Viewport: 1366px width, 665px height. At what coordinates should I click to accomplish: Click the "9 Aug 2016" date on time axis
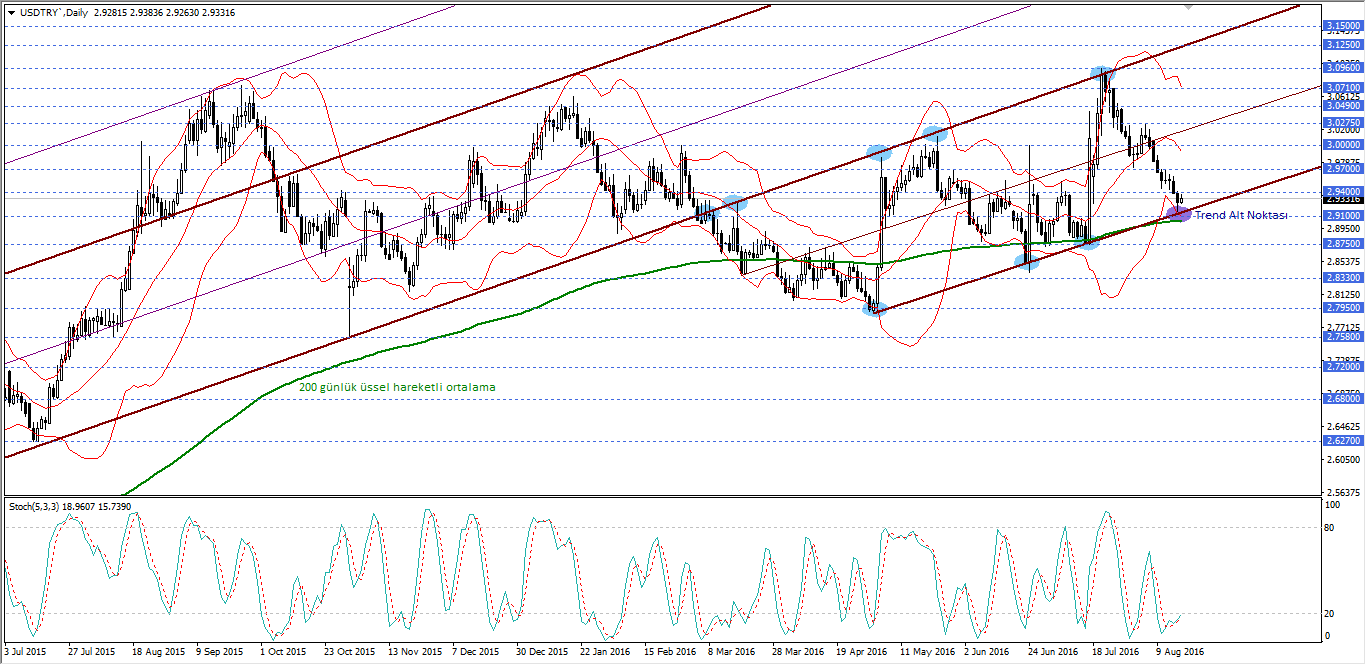point(1181,651)
